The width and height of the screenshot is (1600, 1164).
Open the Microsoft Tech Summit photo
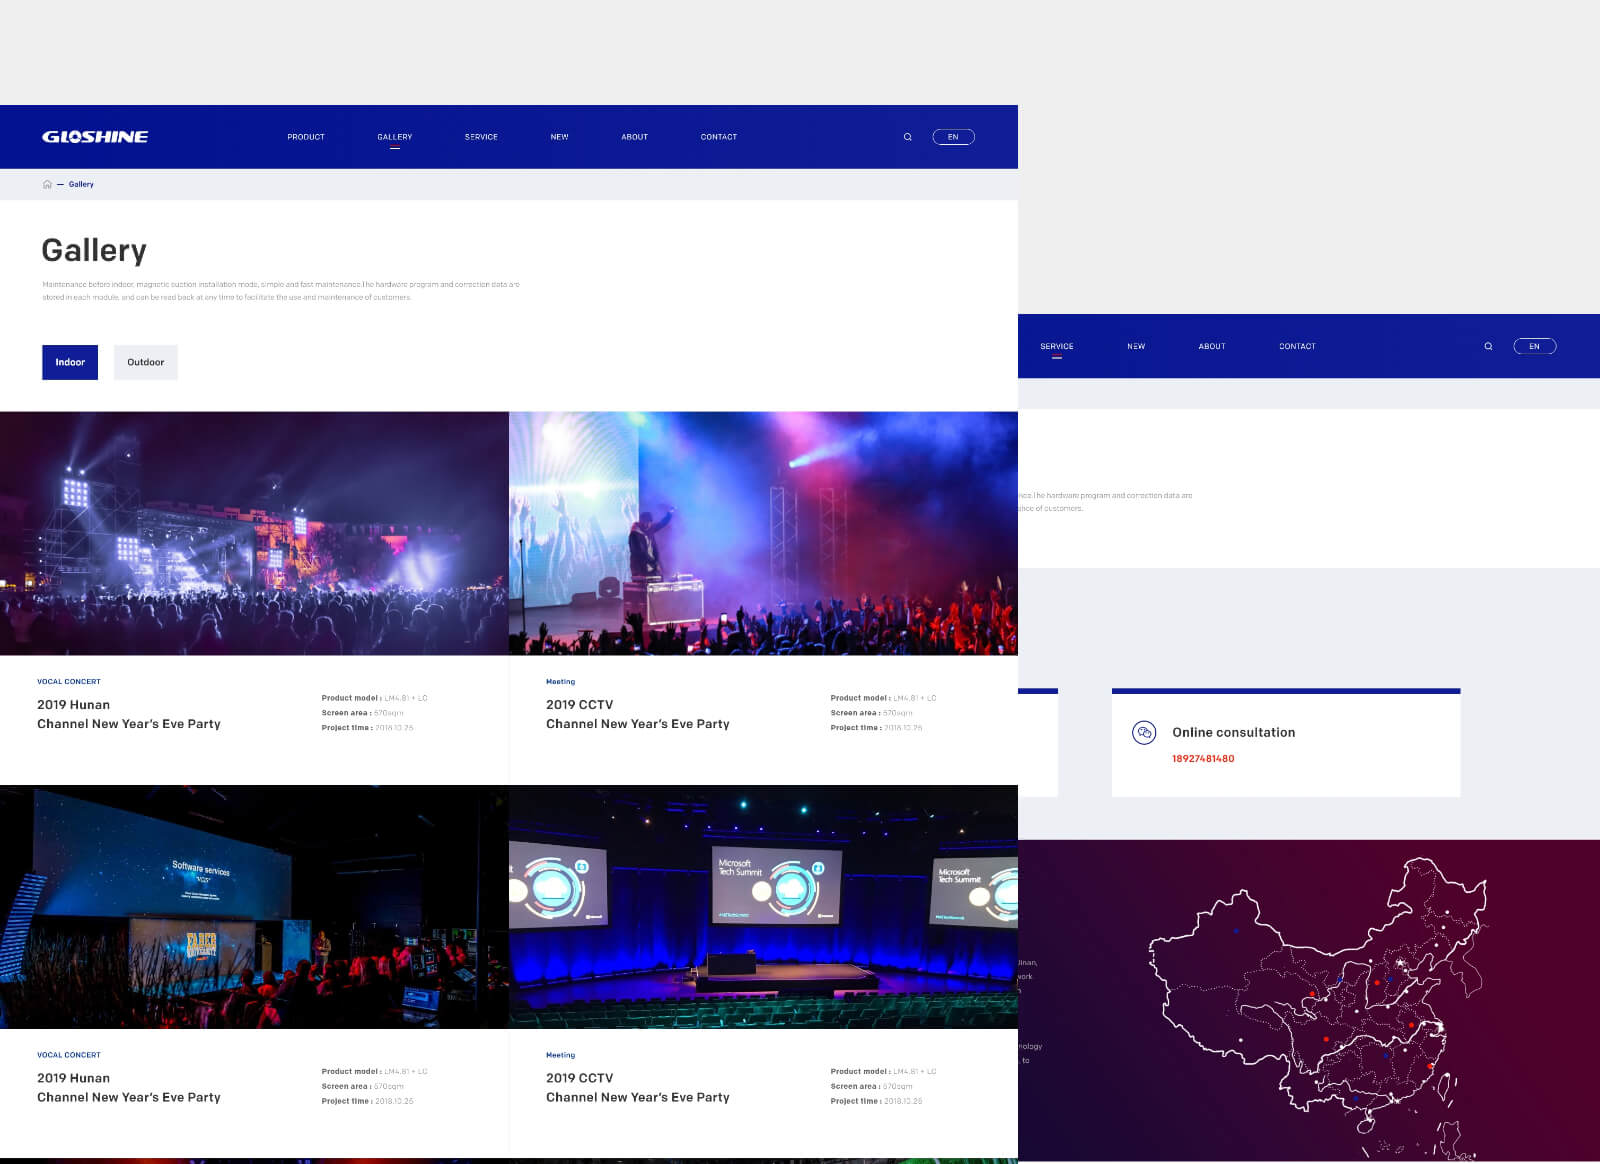coord(763,906)
